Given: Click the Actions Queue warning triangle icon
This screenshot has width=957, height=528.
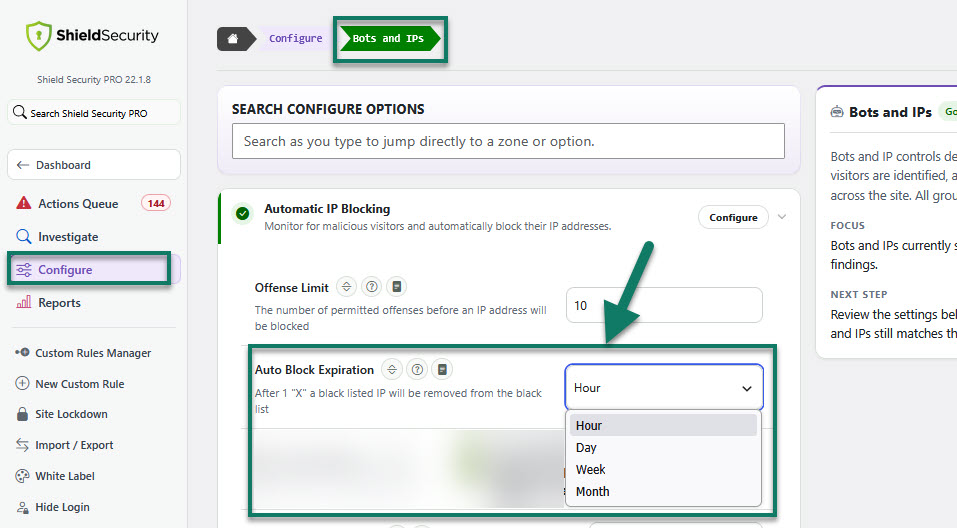Looking at the screenshot, I should [23, 203].
